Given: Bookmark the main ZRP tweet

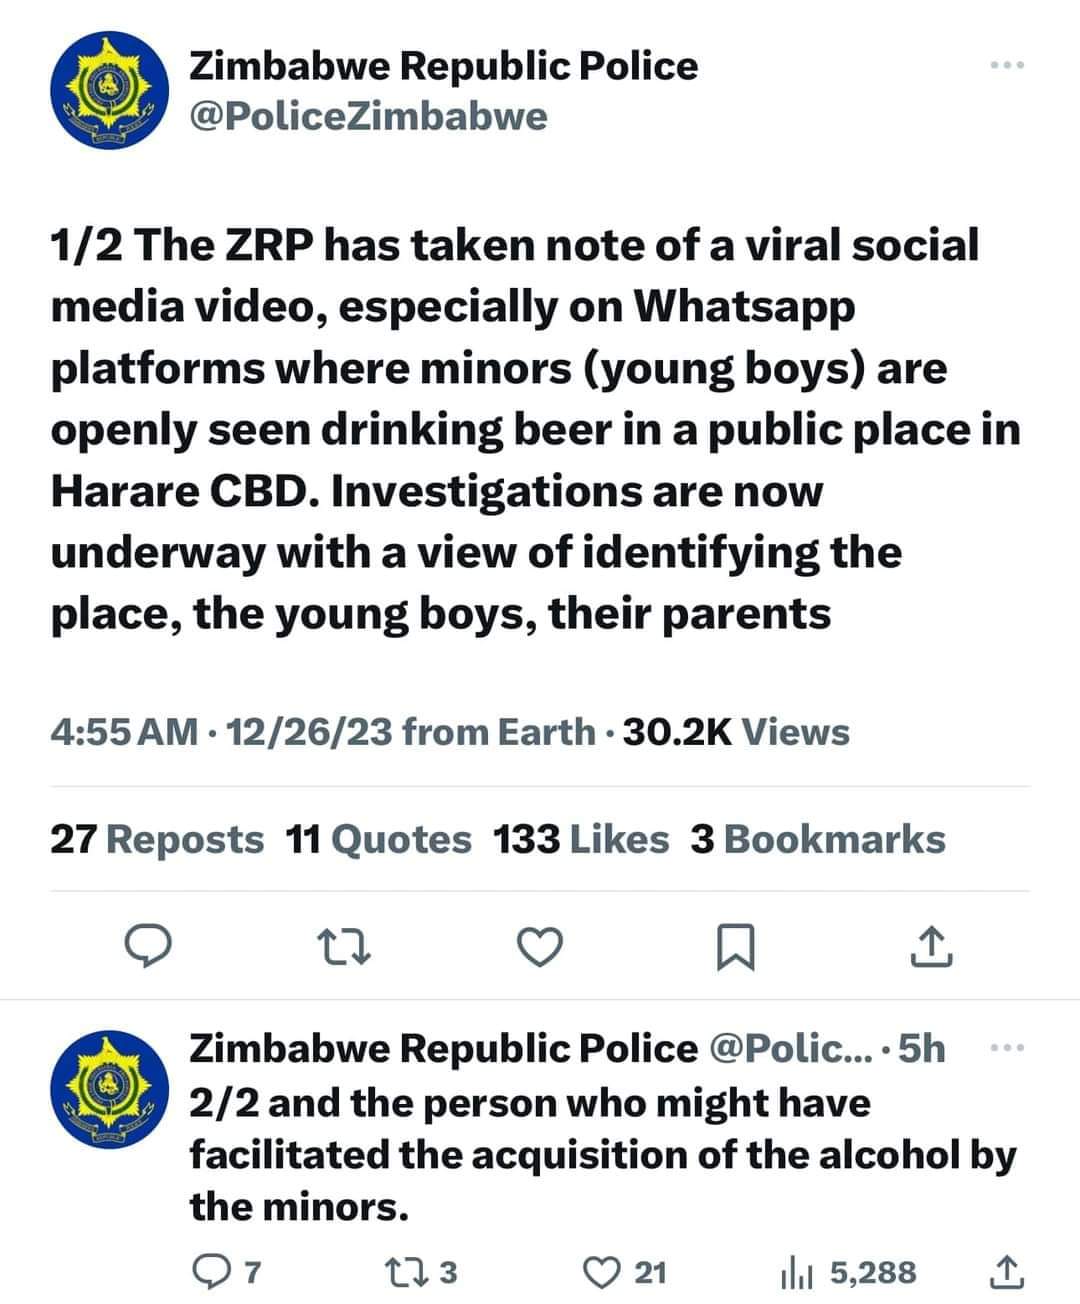Looking at the screenshot, I should [x=736, y=946].
